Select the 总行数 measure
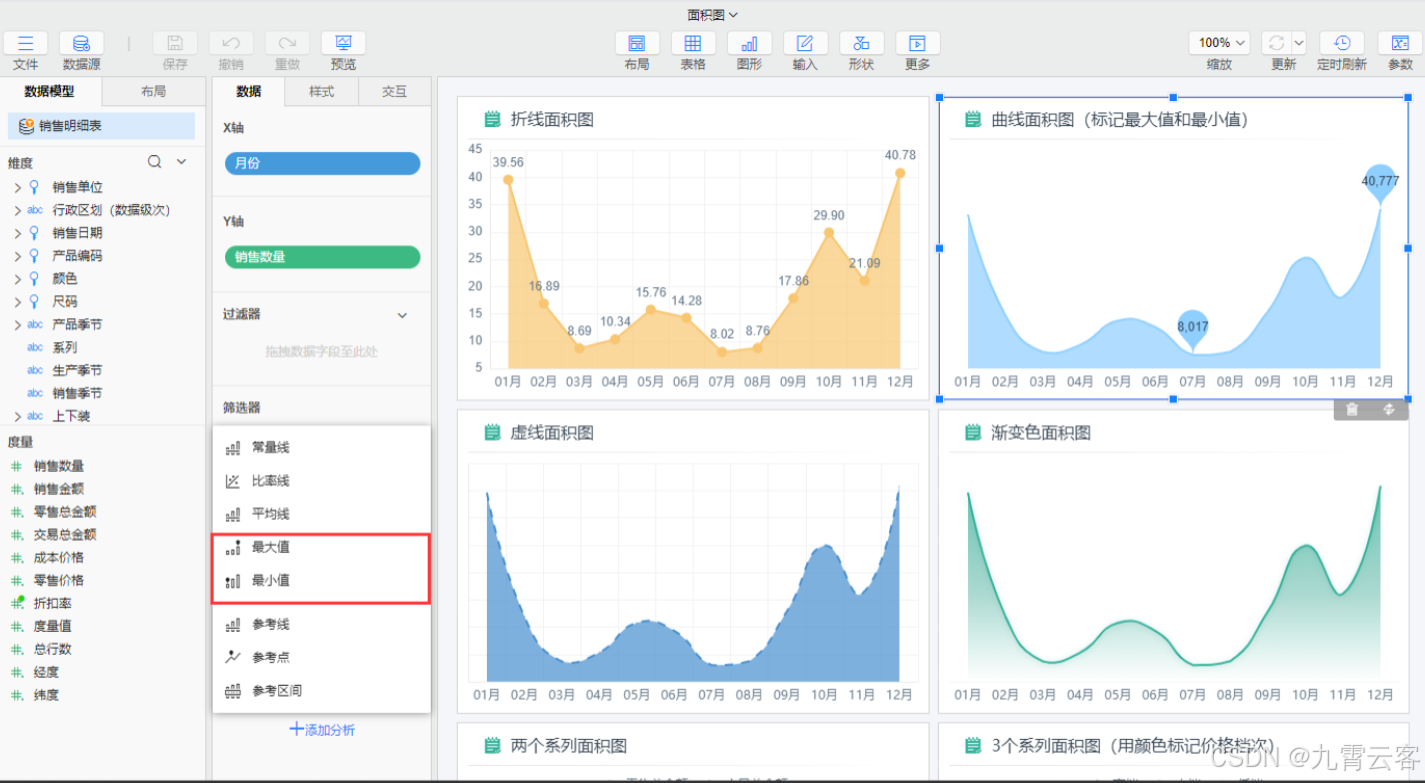This screenshot has width=1425, height=783. [x=53, y=649]
